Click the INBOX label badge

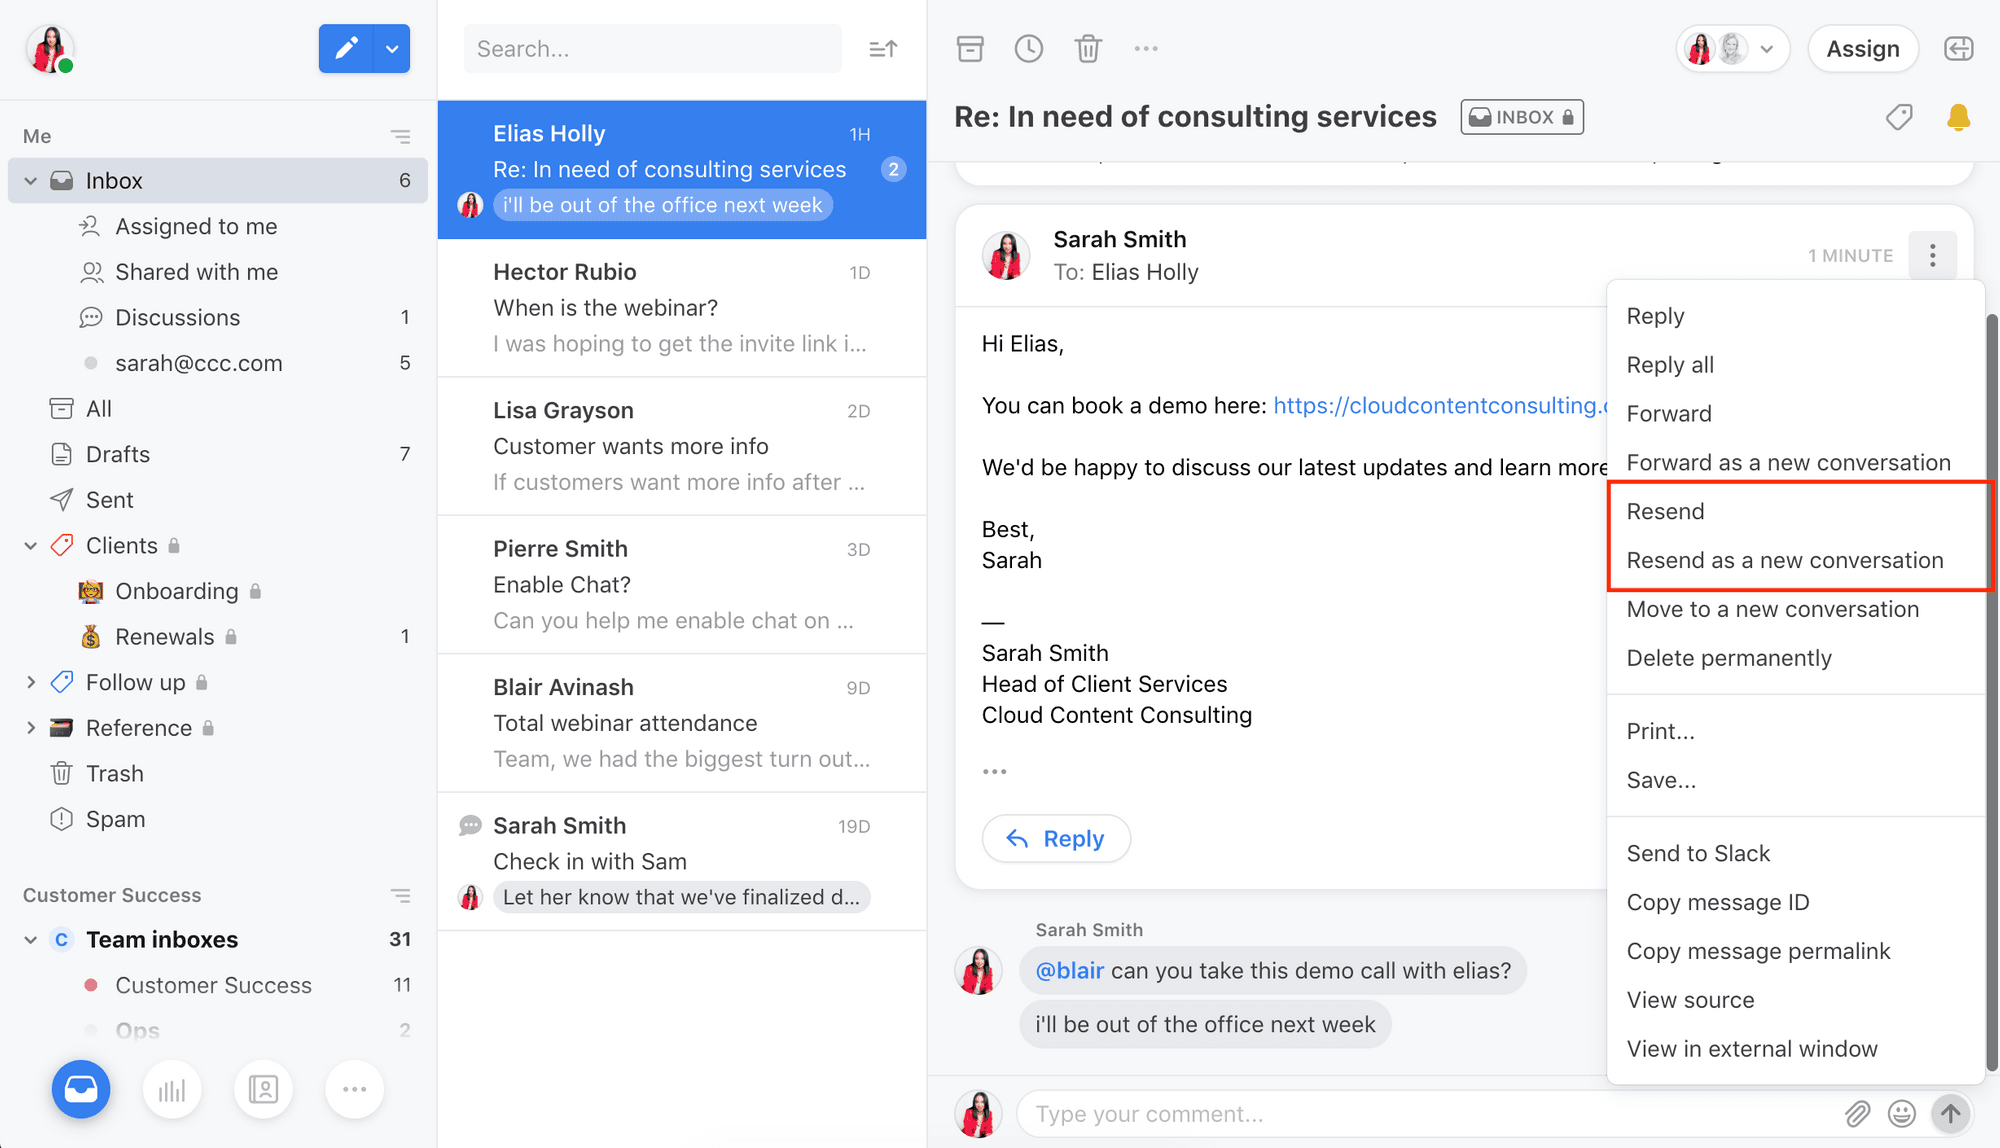coord(1521,117)
